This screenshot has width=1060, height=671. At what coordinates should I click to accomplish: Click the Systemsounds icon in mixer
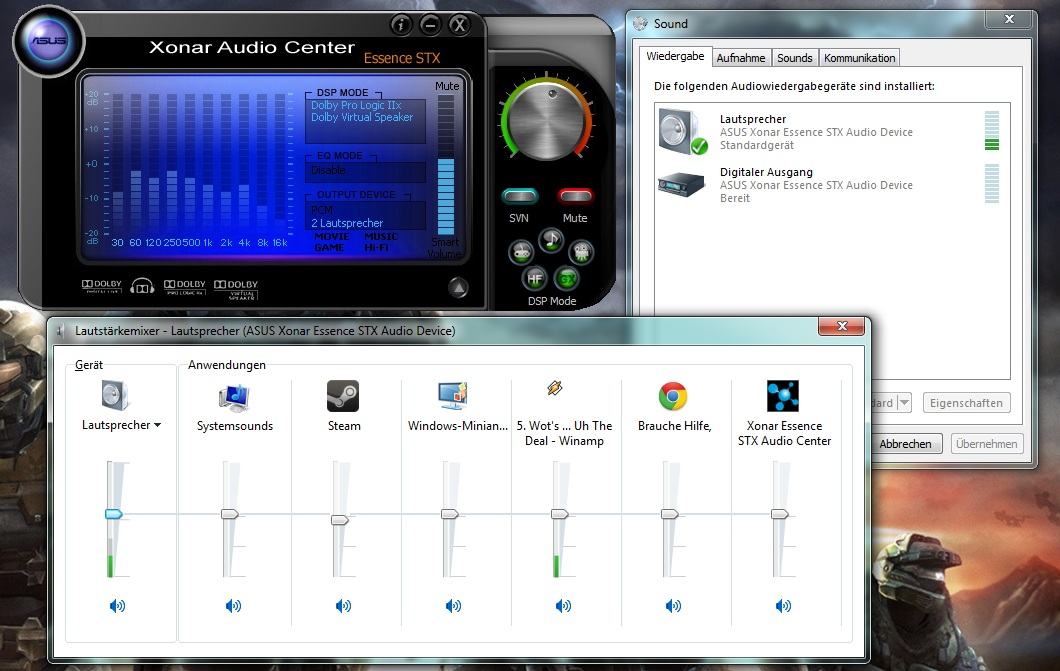coord(235,397)
